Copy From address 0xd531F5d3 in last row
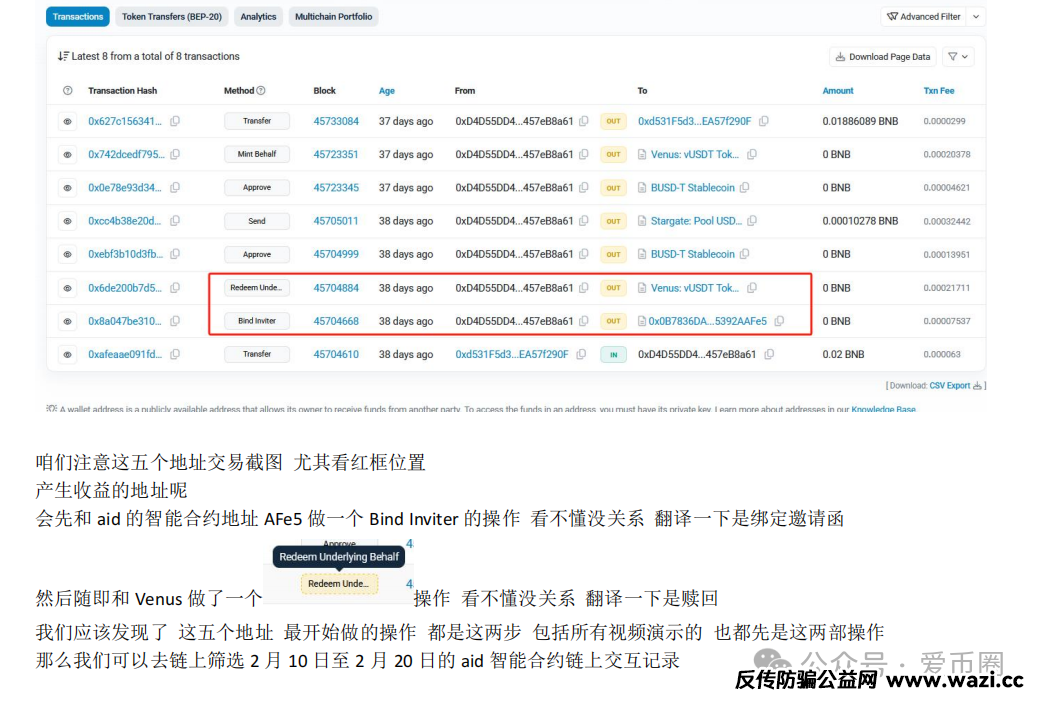The height and width of the screenshot is (707, 1038). point(581,354)
